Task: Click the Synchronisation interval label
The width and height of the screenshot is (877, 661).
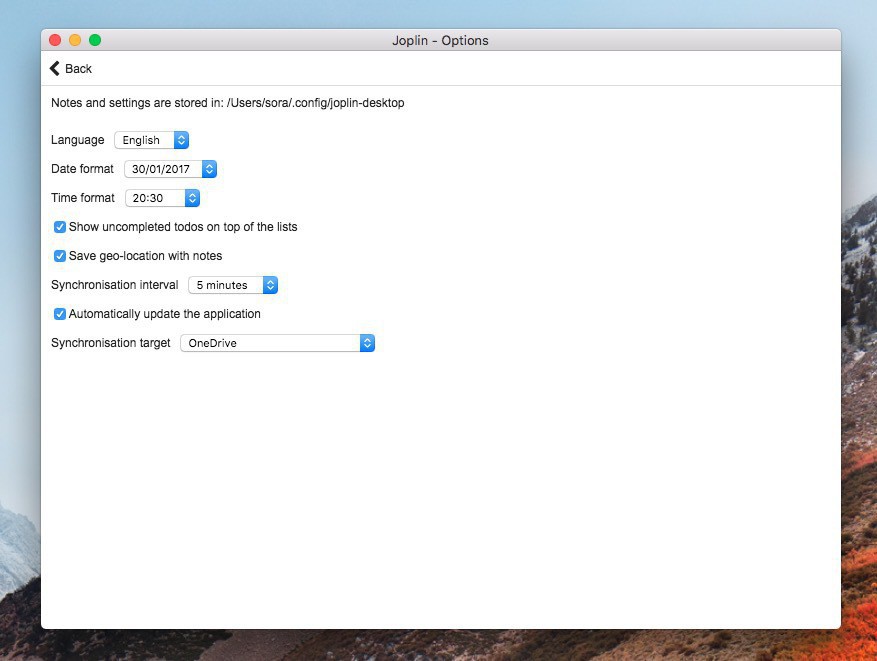Action: pyautogui.click(x=115, y=285)
